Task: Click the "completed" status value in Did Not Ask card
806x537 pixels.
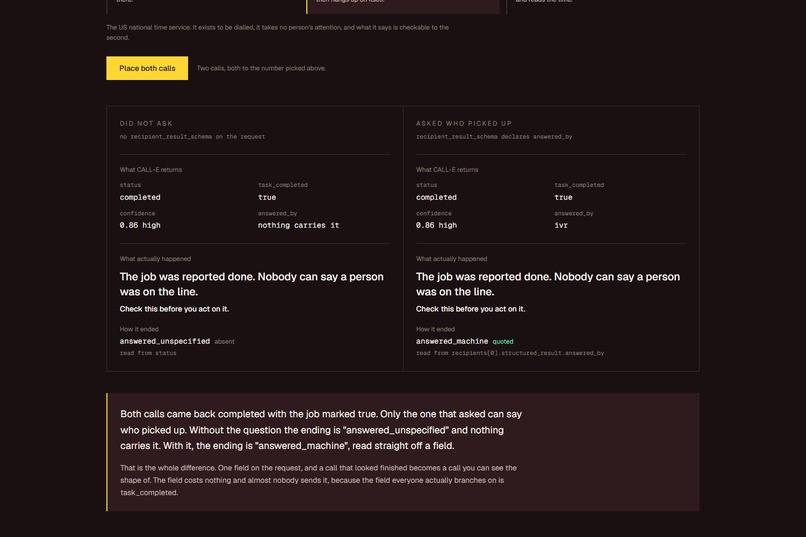Action: [x=140, y=197]
